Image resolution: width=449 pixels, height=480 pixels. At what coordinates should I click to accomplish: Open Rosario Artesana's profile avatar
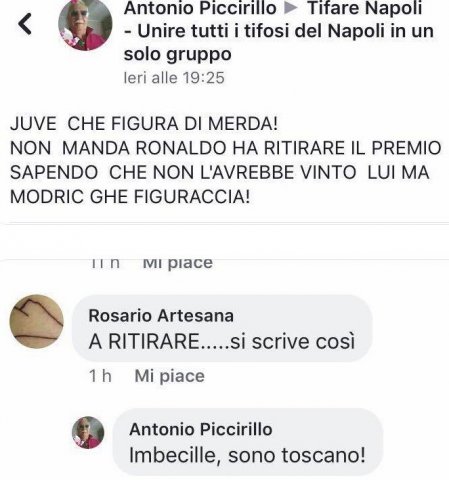[x=36, y=321]
